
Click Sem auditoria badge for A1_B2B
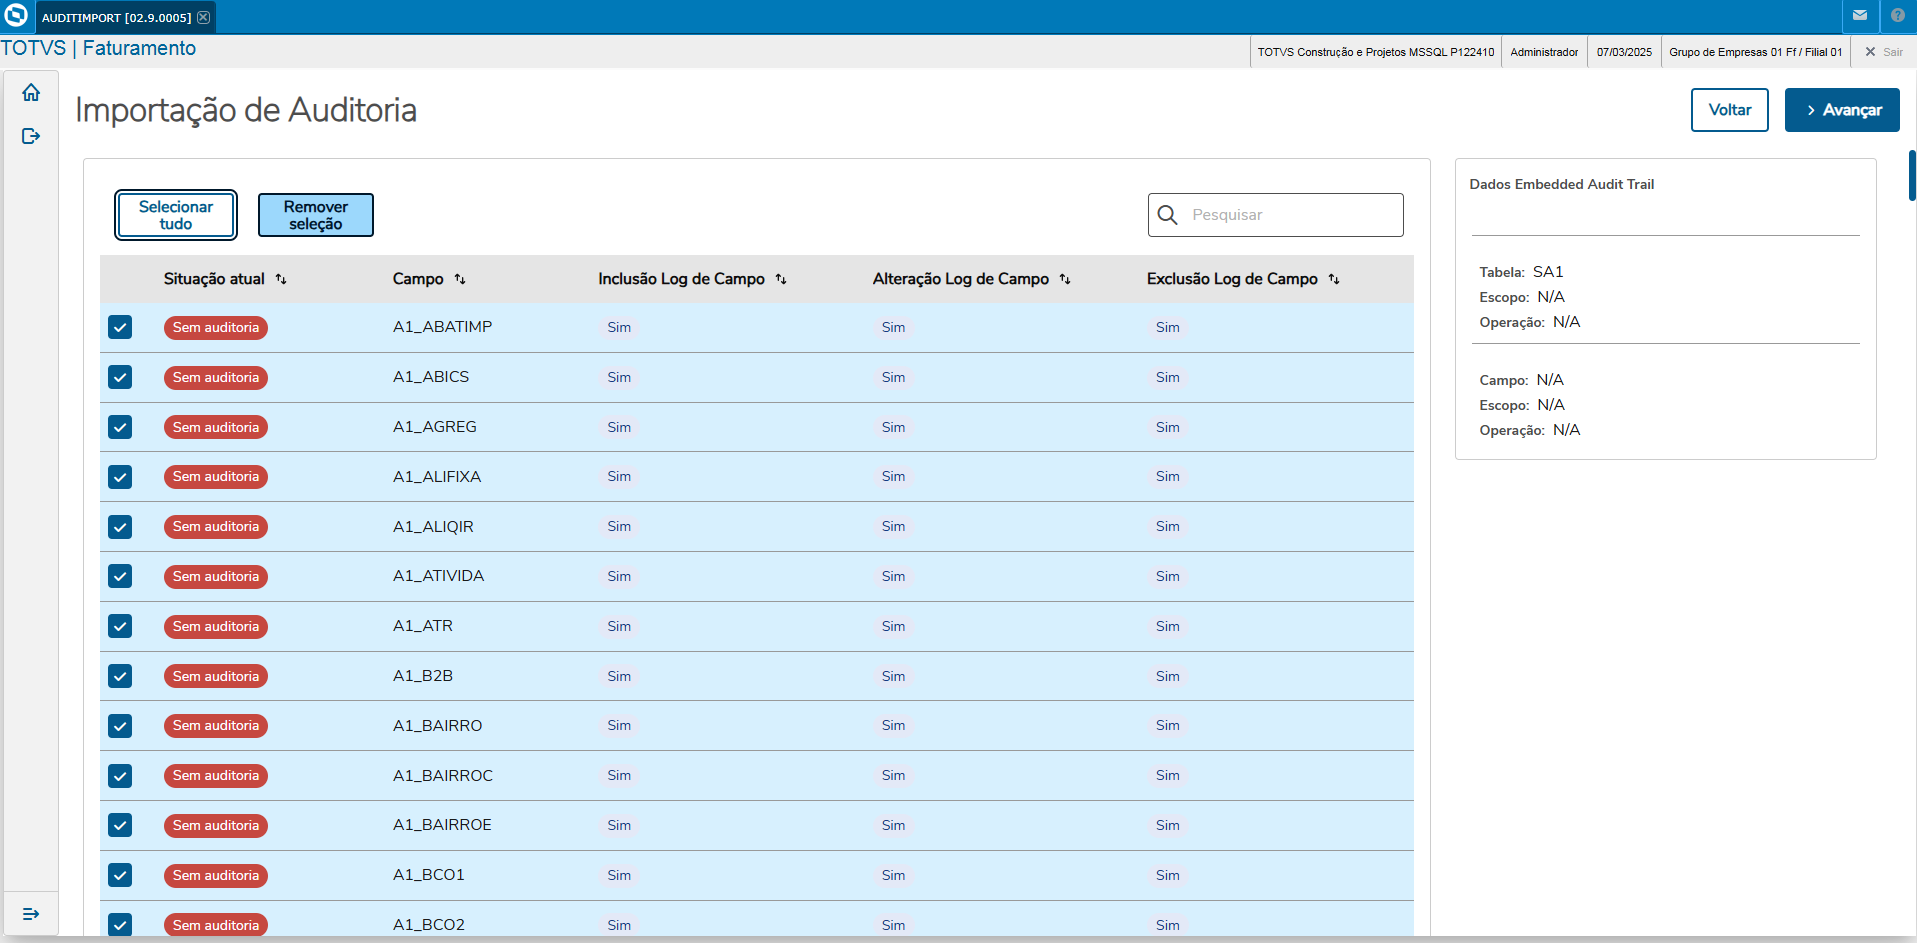(216, 676)
